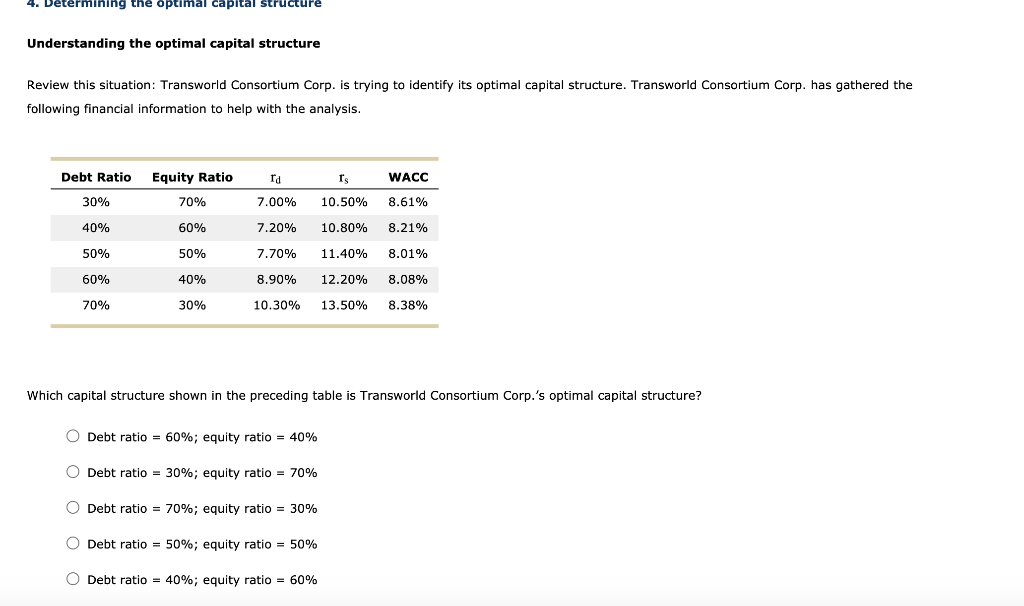Click the 8.01% WACC value in the table
This screenshot has height=606, width=1024.
pos(408,253)
